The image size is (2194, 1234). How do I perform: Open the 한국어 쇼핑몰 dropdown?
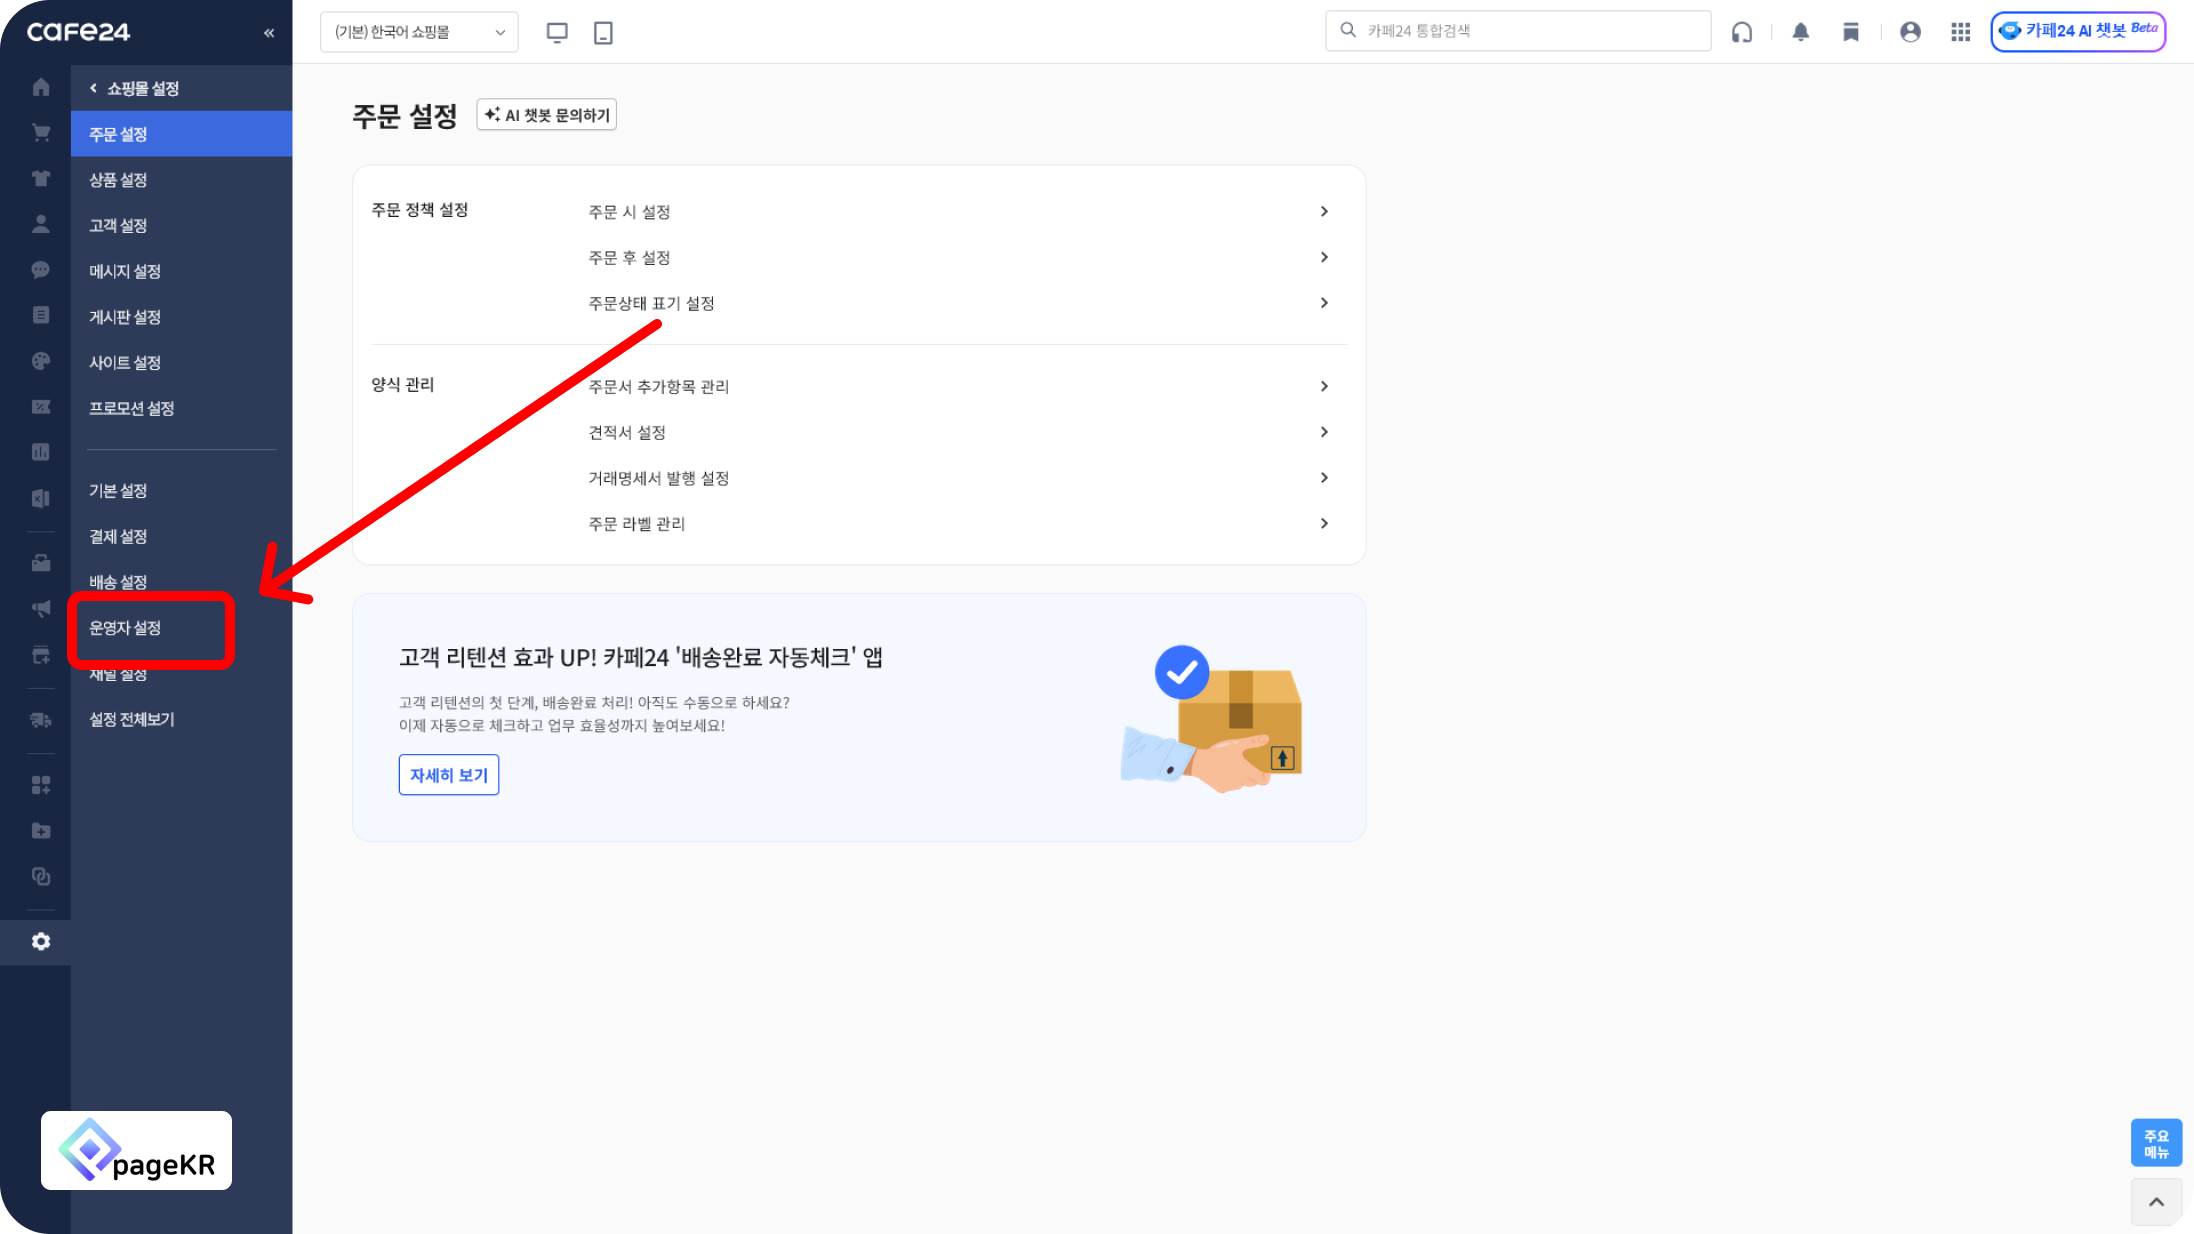pos(419,32)
